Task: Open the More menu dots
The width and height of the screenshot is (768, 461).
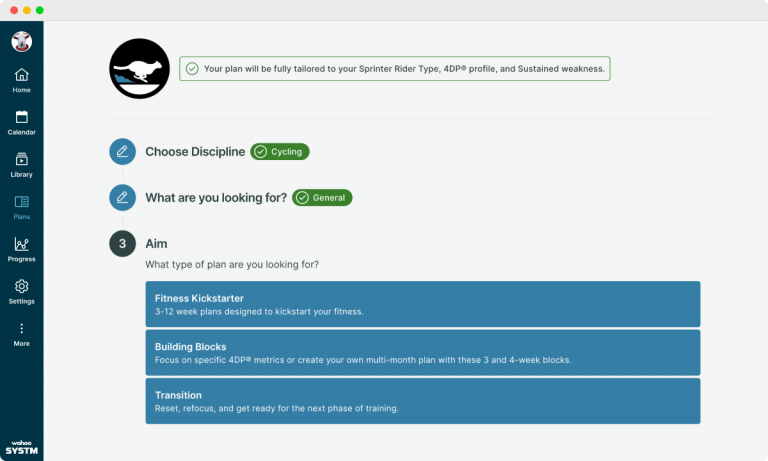Action: (22, 334)
